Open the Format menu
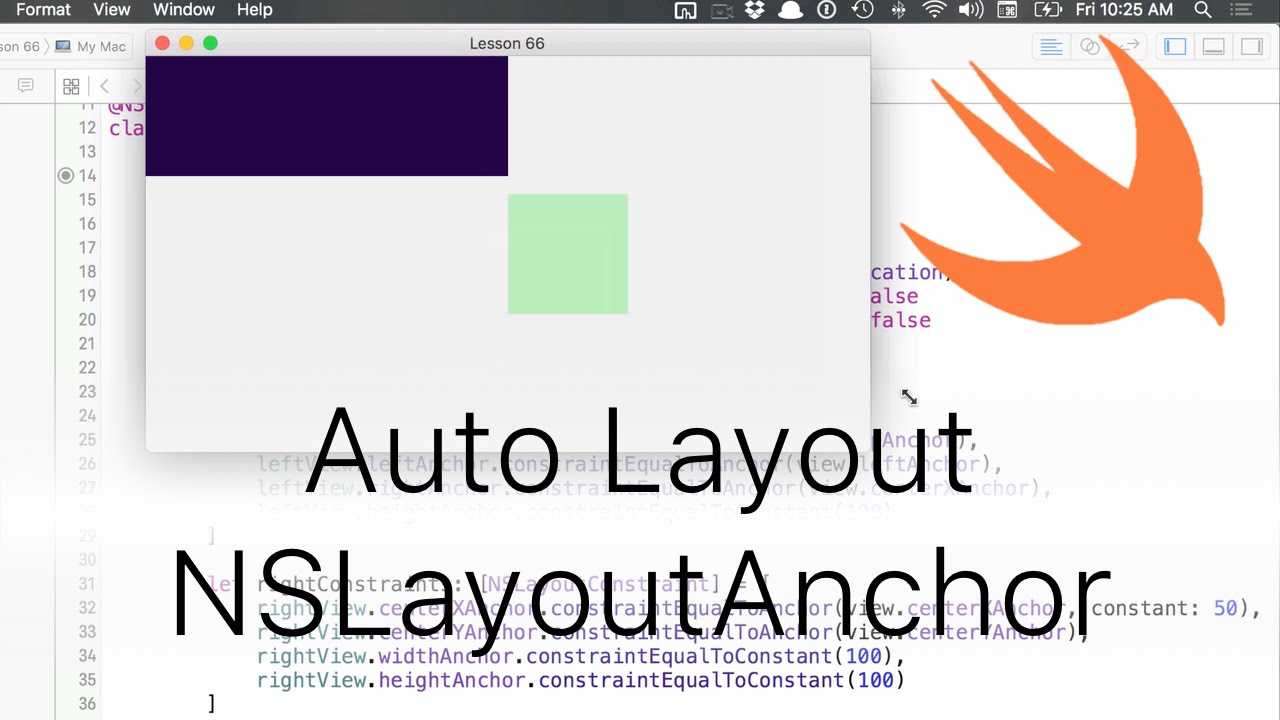 [x=43, y=10]
